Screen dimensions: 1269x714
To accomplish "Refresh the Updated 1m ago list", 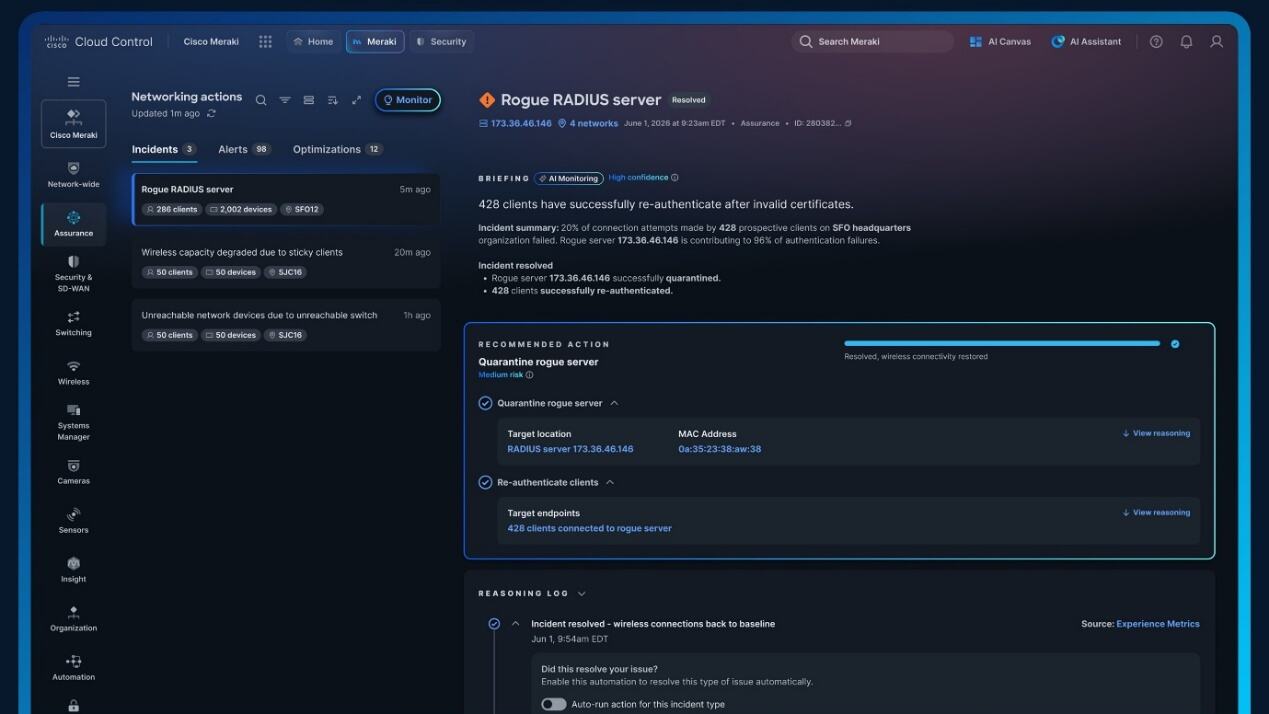I will 211,114.
